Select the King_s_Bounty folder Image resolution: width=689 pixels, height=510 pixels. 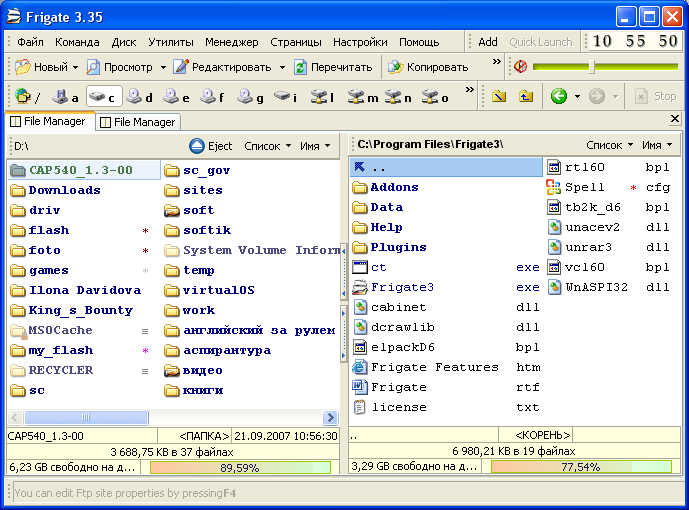coord(72,310)
